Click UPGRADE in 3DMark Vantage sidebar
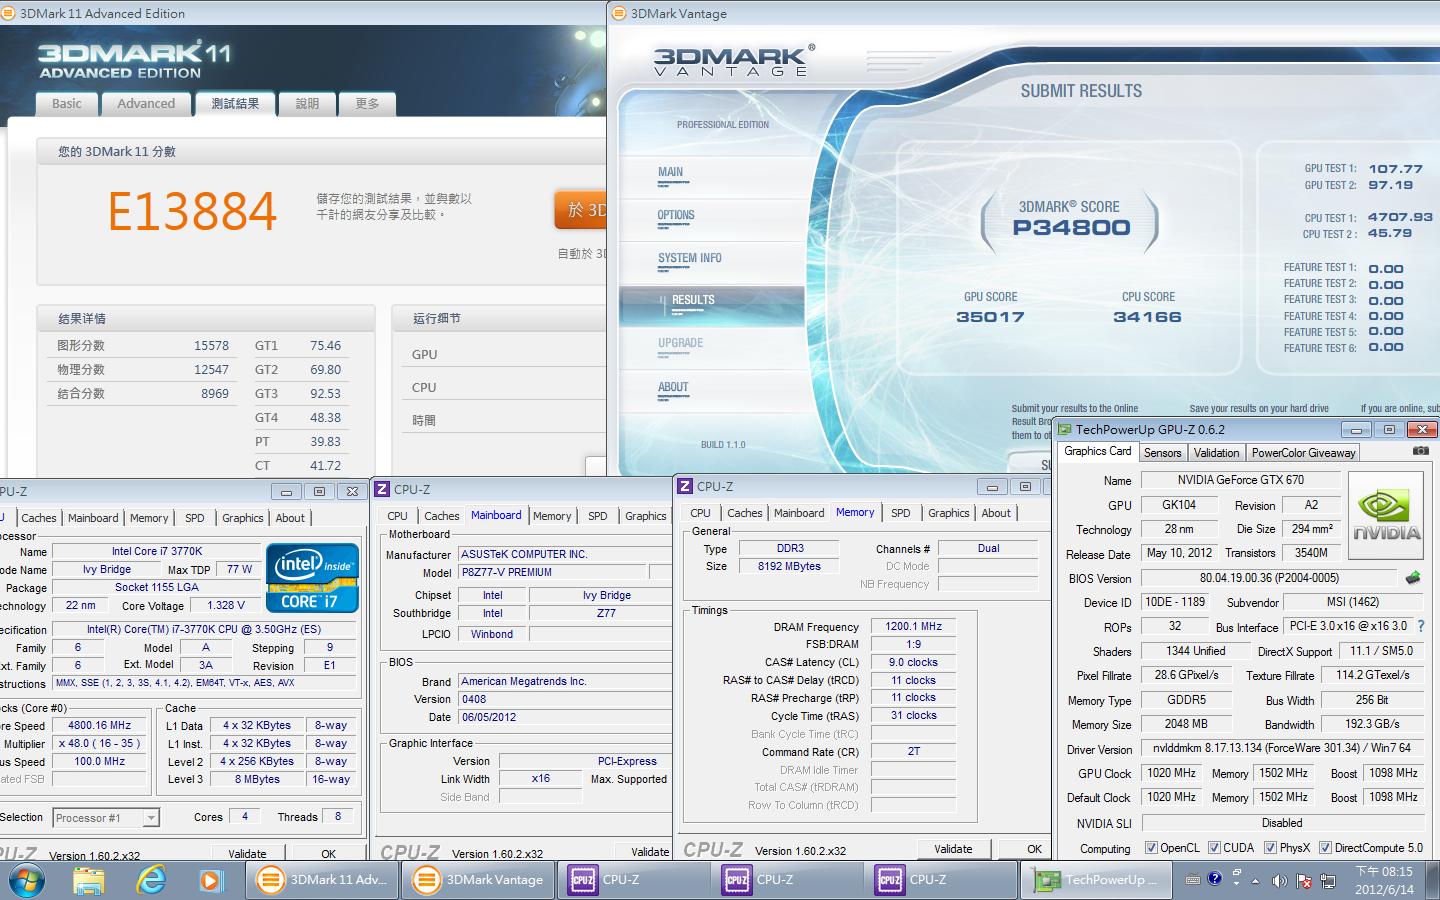This screenshot has height=900, width=1440. (680, 344)
